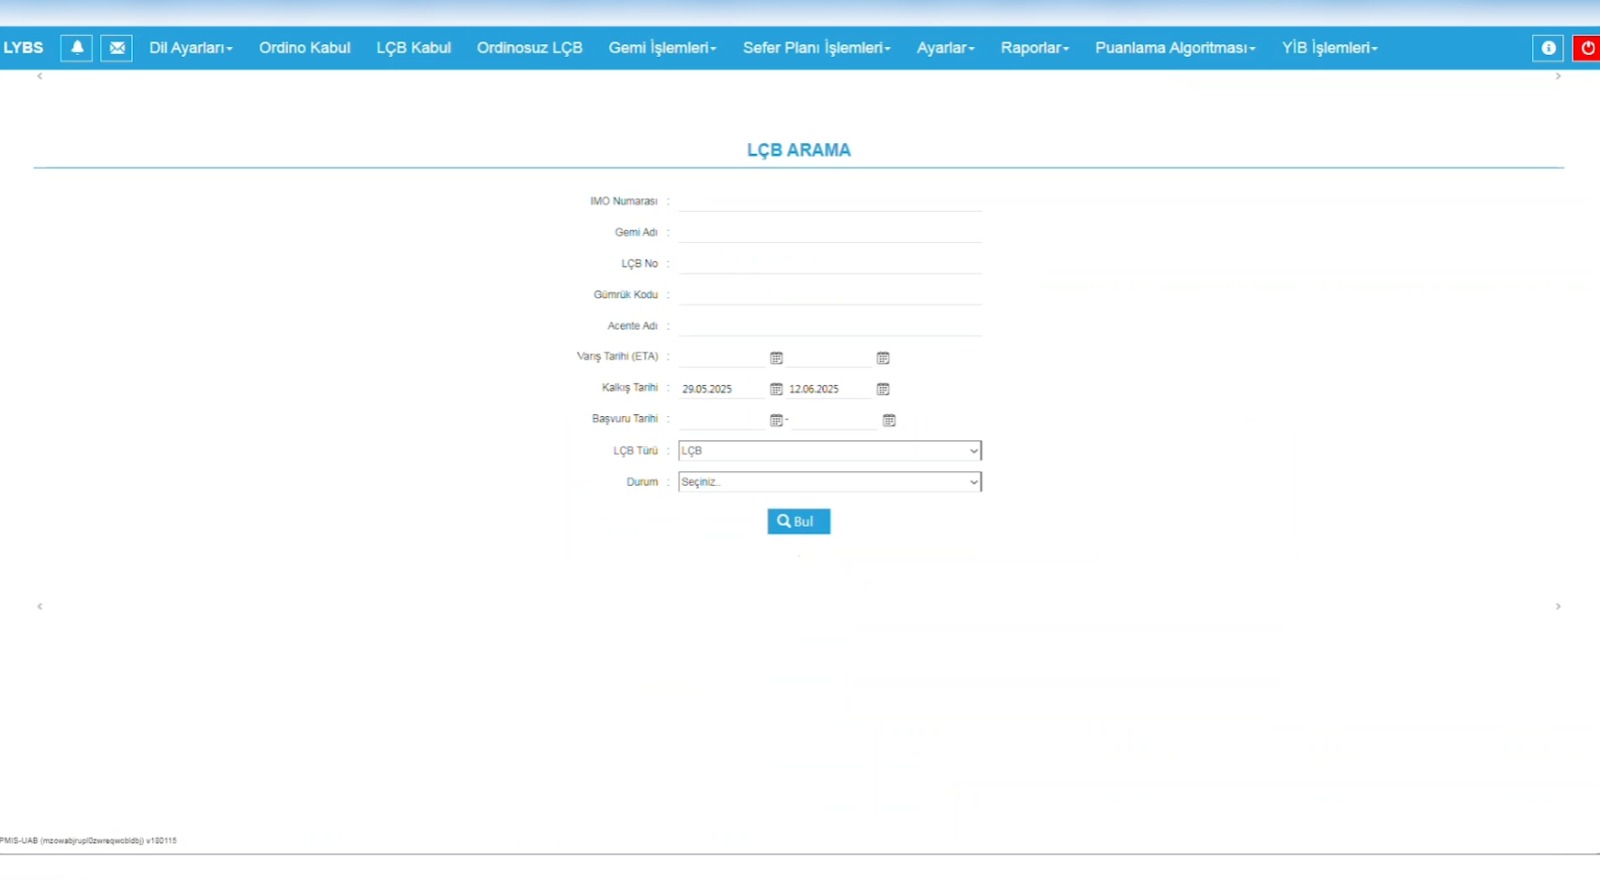The image size is (1600, 880).
Task: Open the Gemi İşlemleri menu
Action: 662,48
